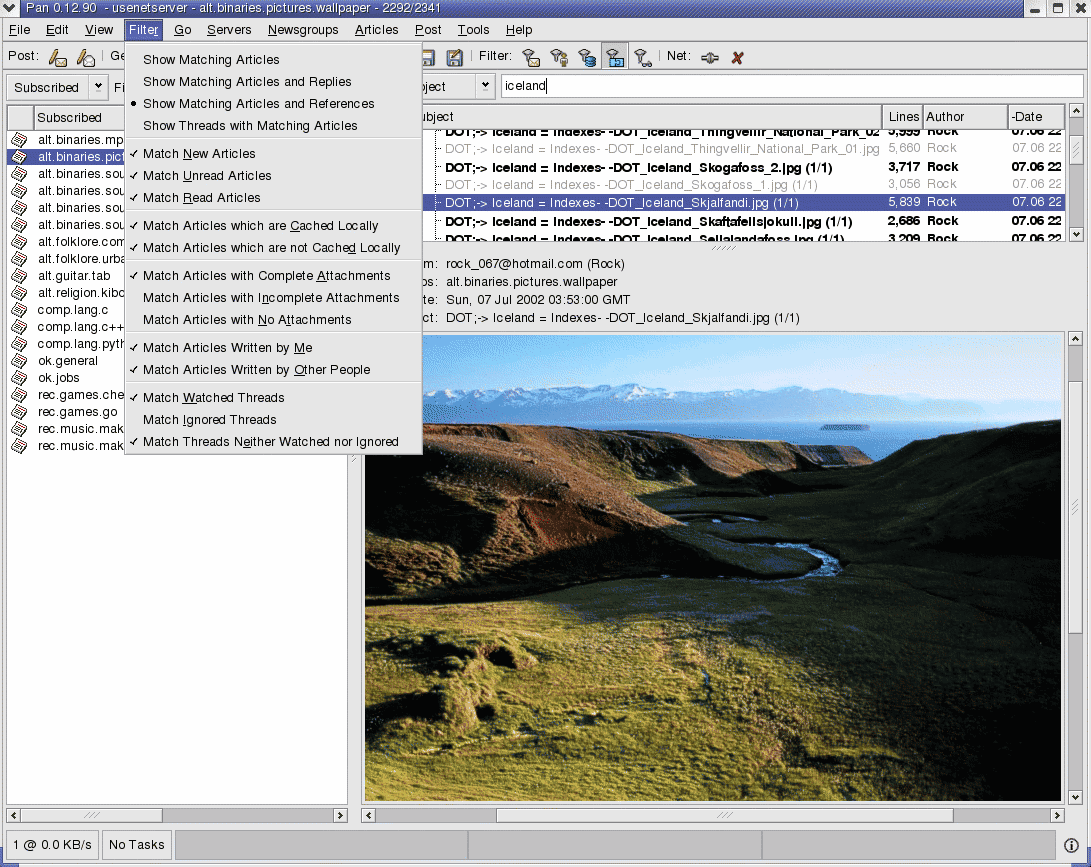Toggle Match New Articles
This screenshot has height=867, width=1091.
(x=273, y=154)
